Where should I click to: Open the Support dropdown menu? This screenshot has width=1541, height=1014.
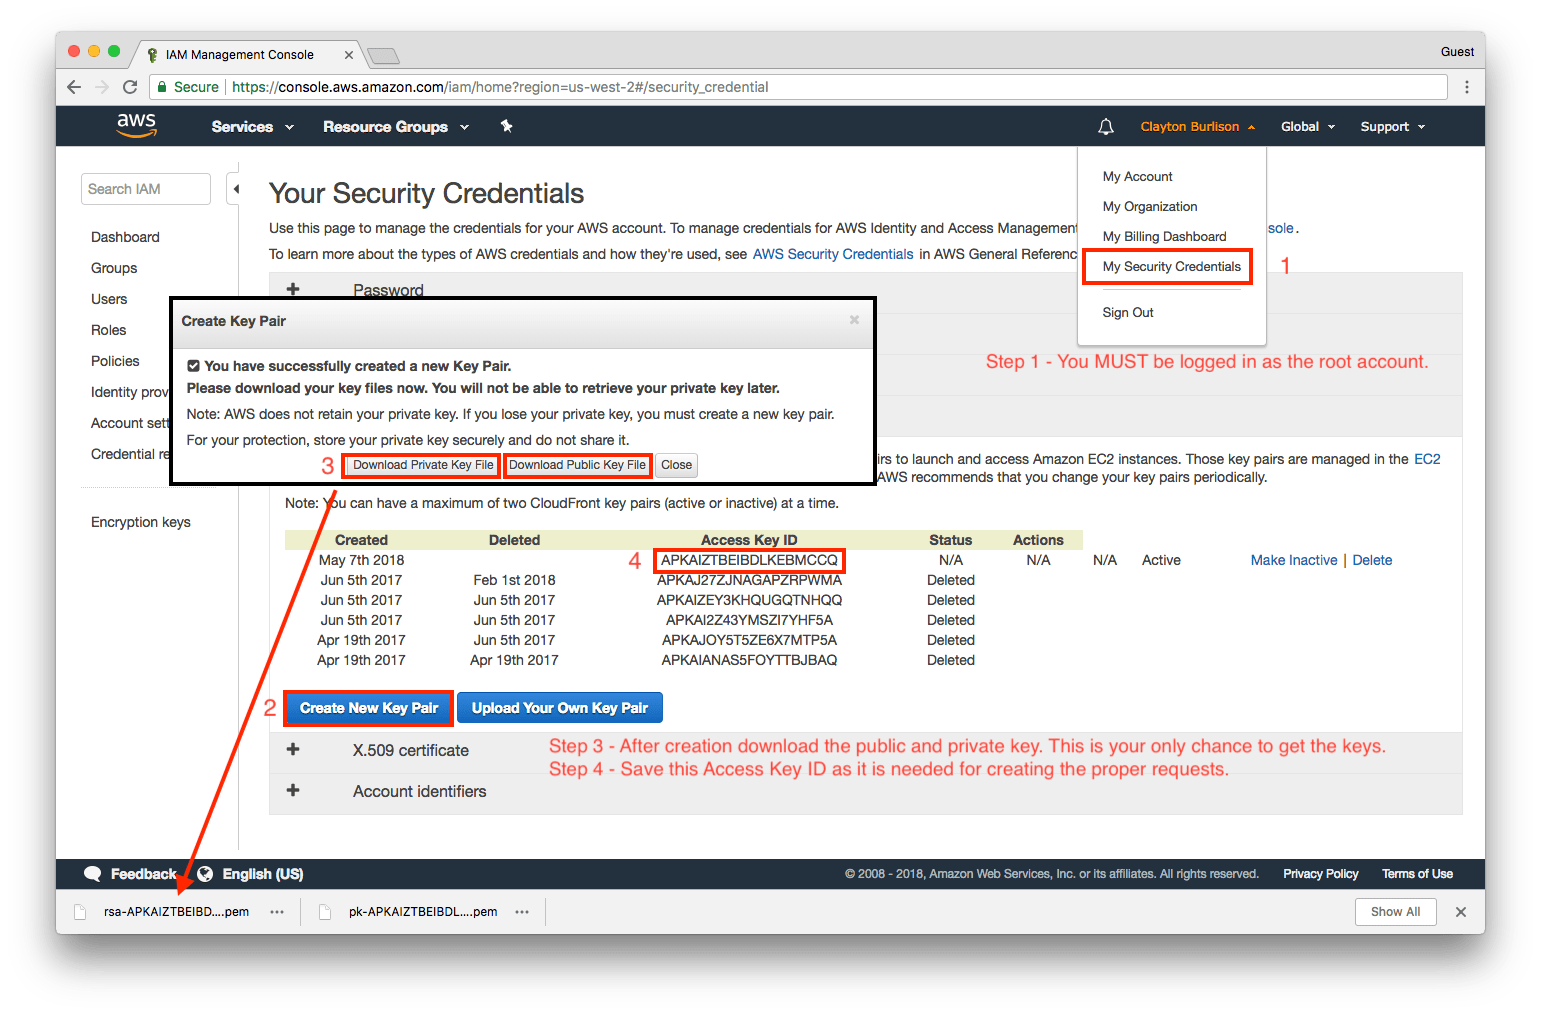coord(1393,127)
